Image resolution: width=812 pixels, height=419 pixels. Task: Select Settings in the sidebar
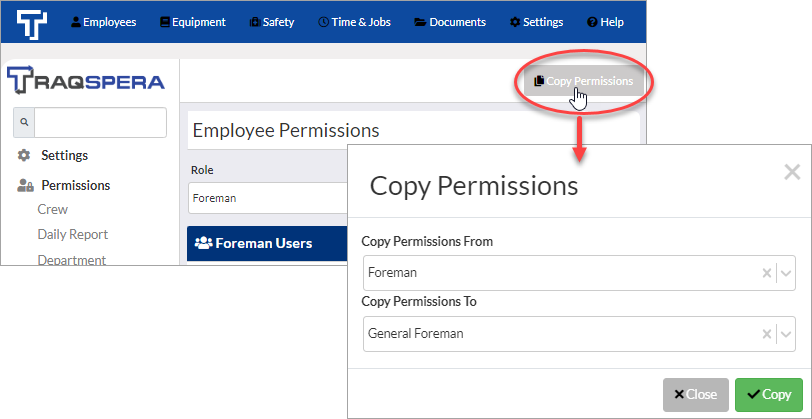(64, 155)
